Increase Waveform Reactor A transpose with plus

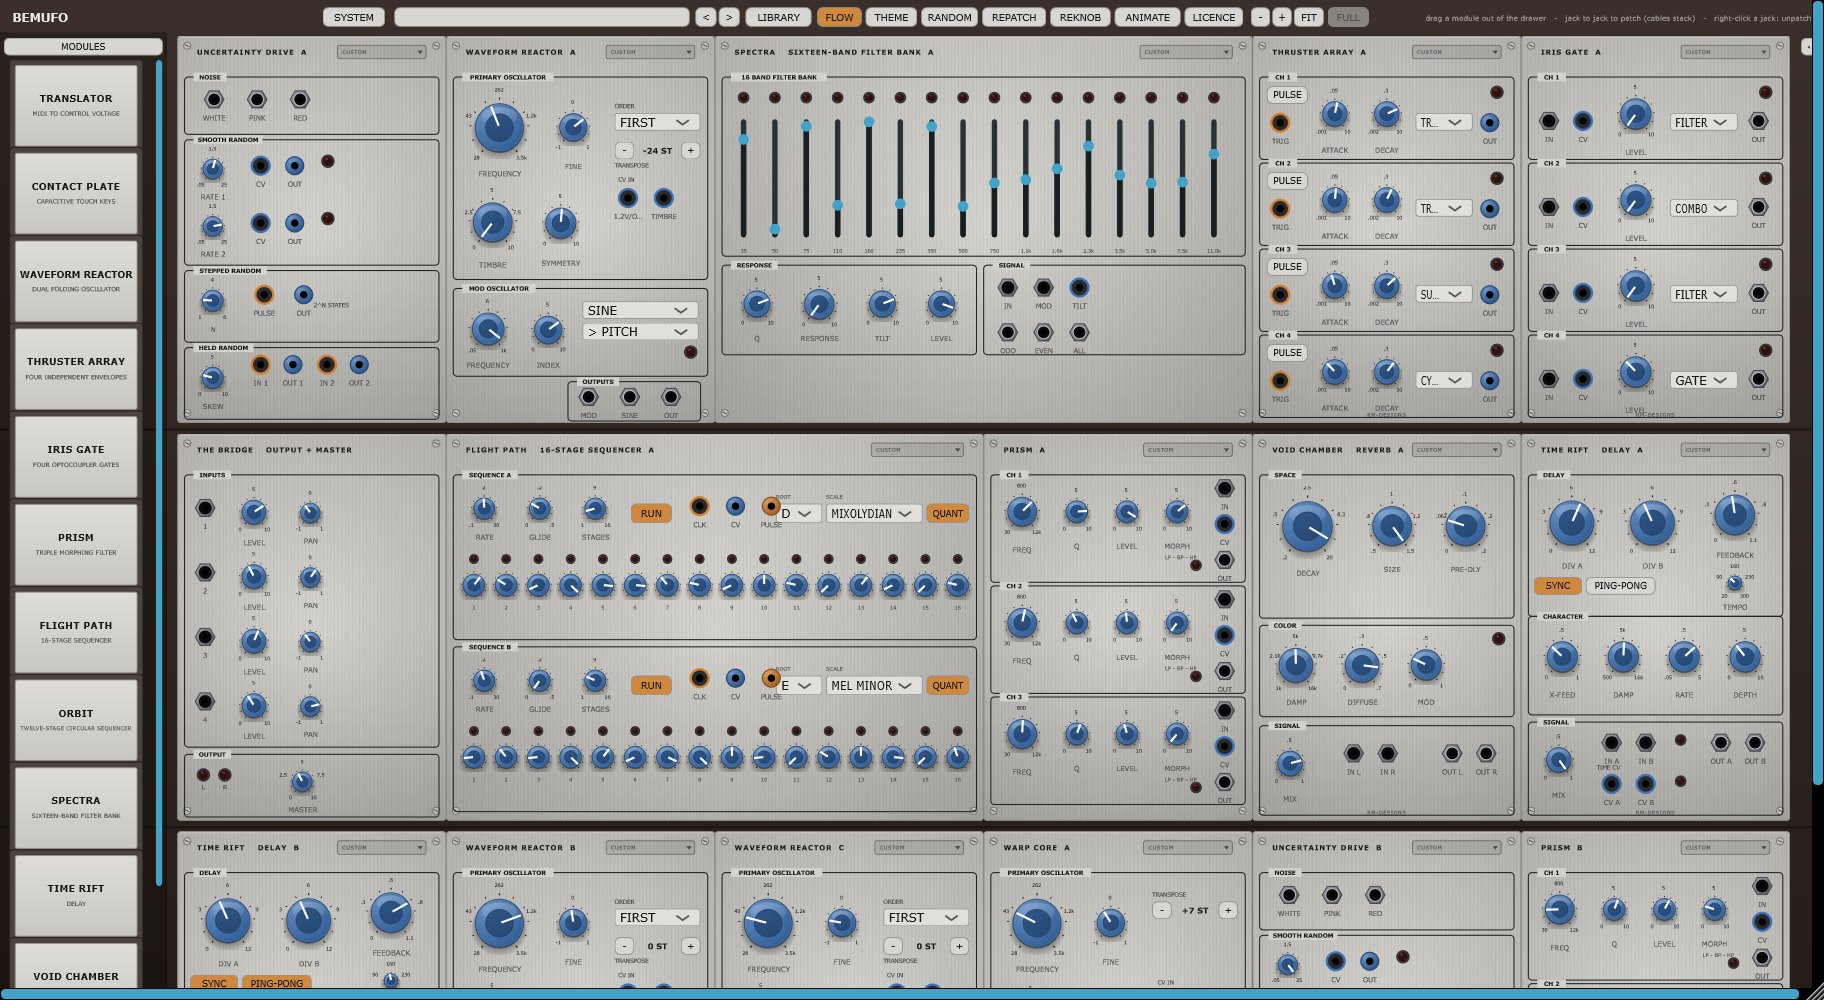tap(690, 150)
